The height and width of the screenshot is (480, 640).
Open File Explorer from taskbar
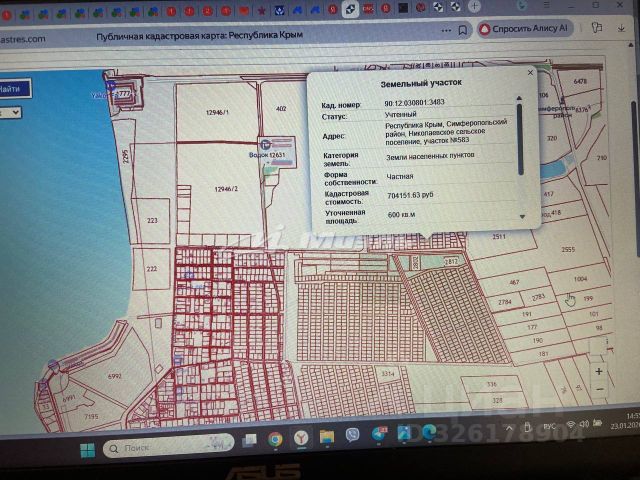(327, 437)
